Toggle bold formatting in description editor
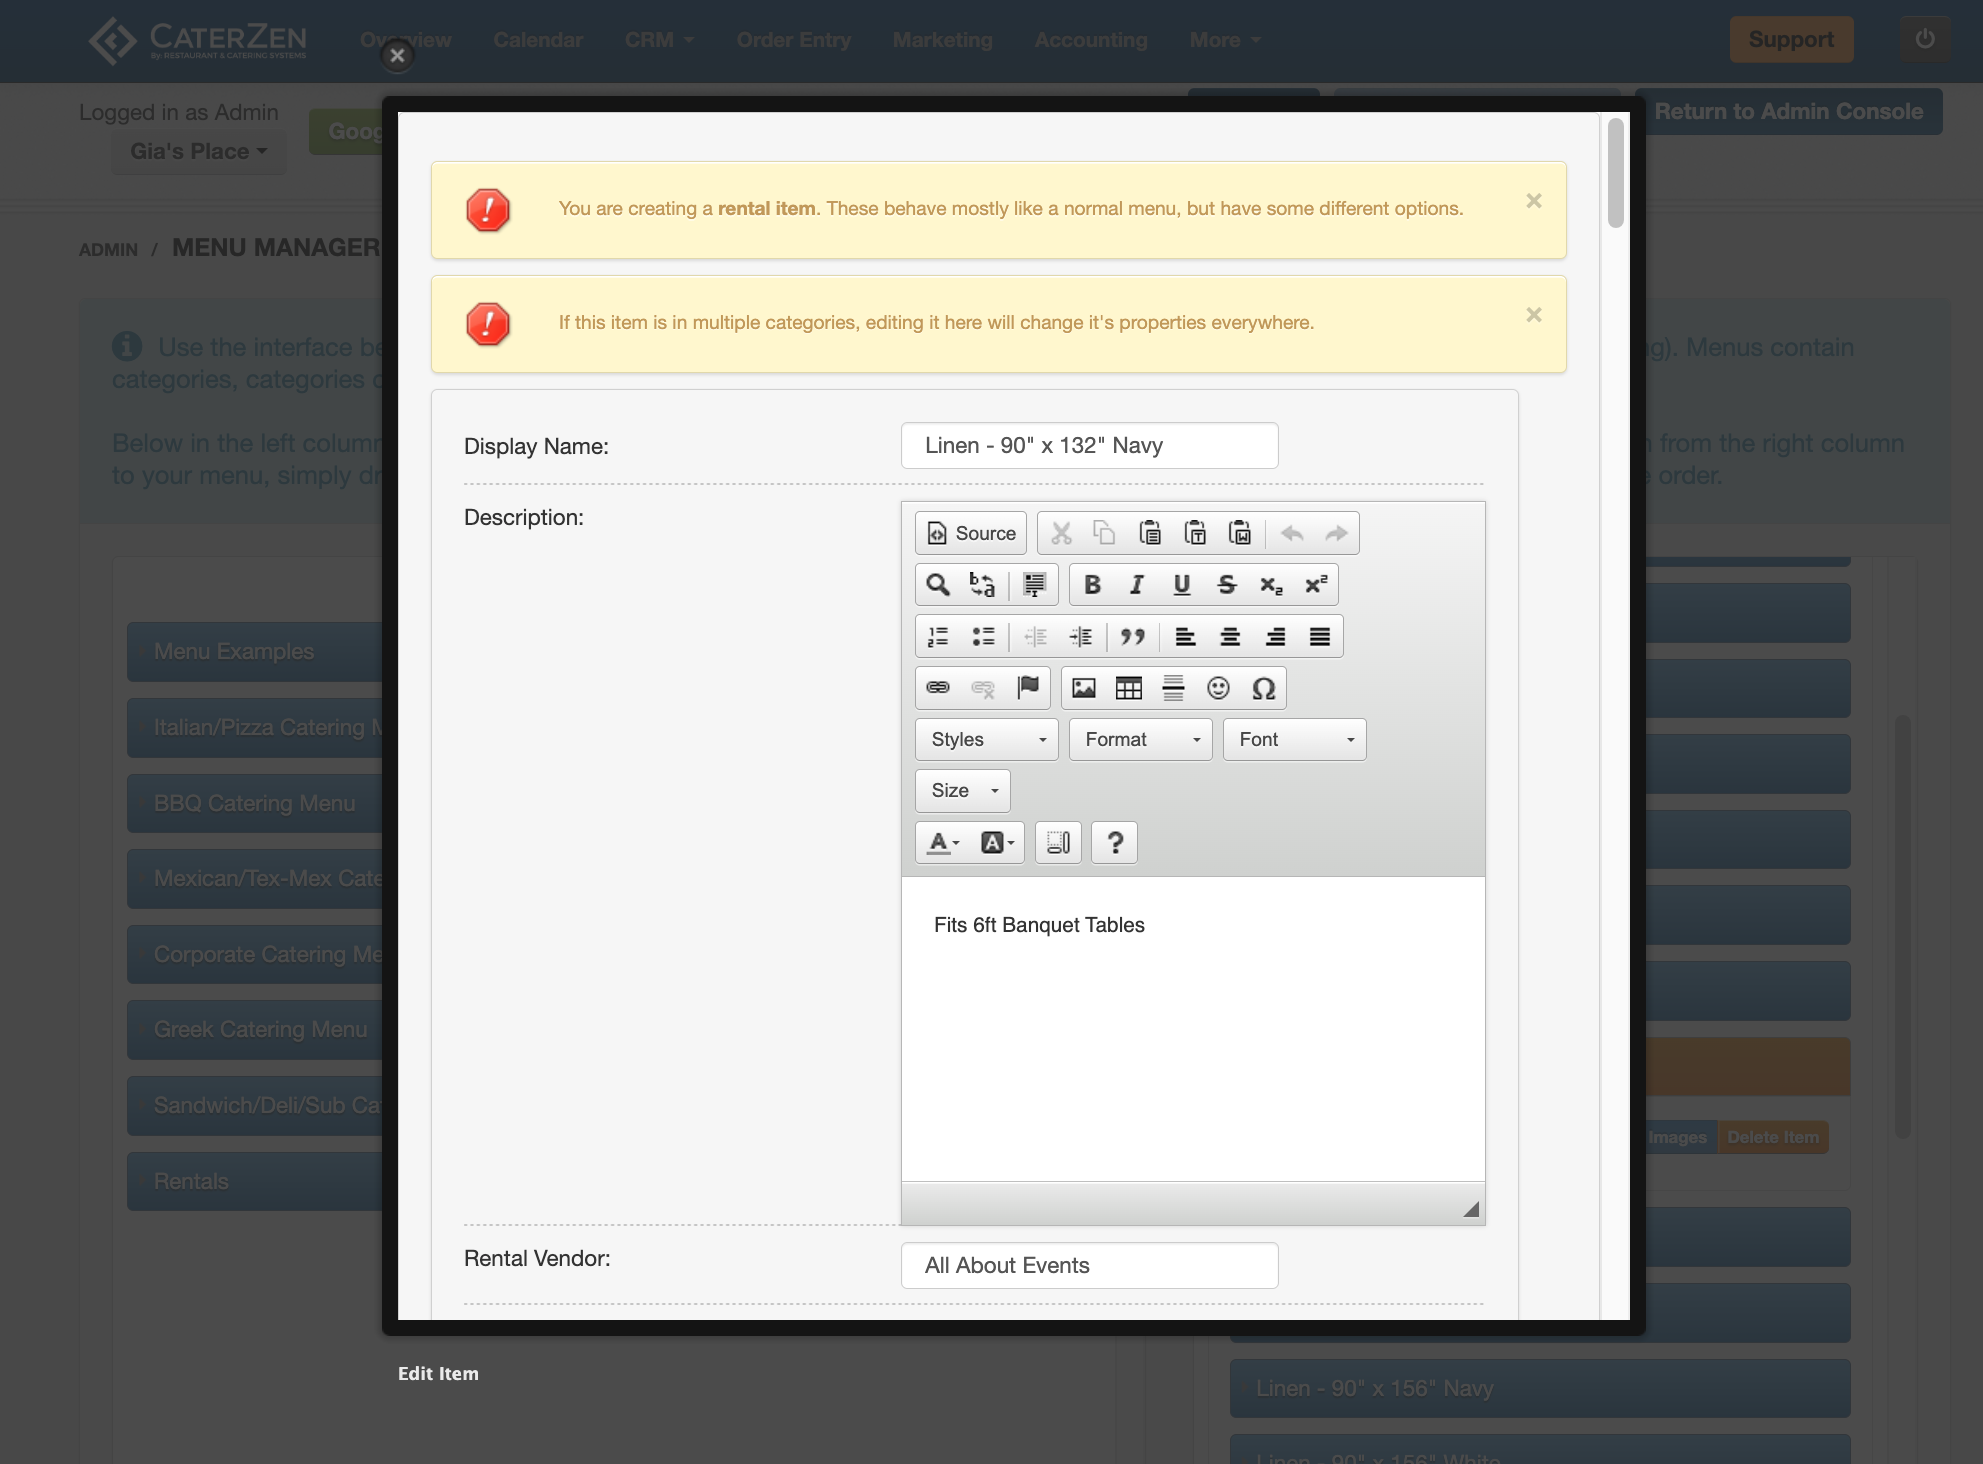 click(x=1092, y=585)
